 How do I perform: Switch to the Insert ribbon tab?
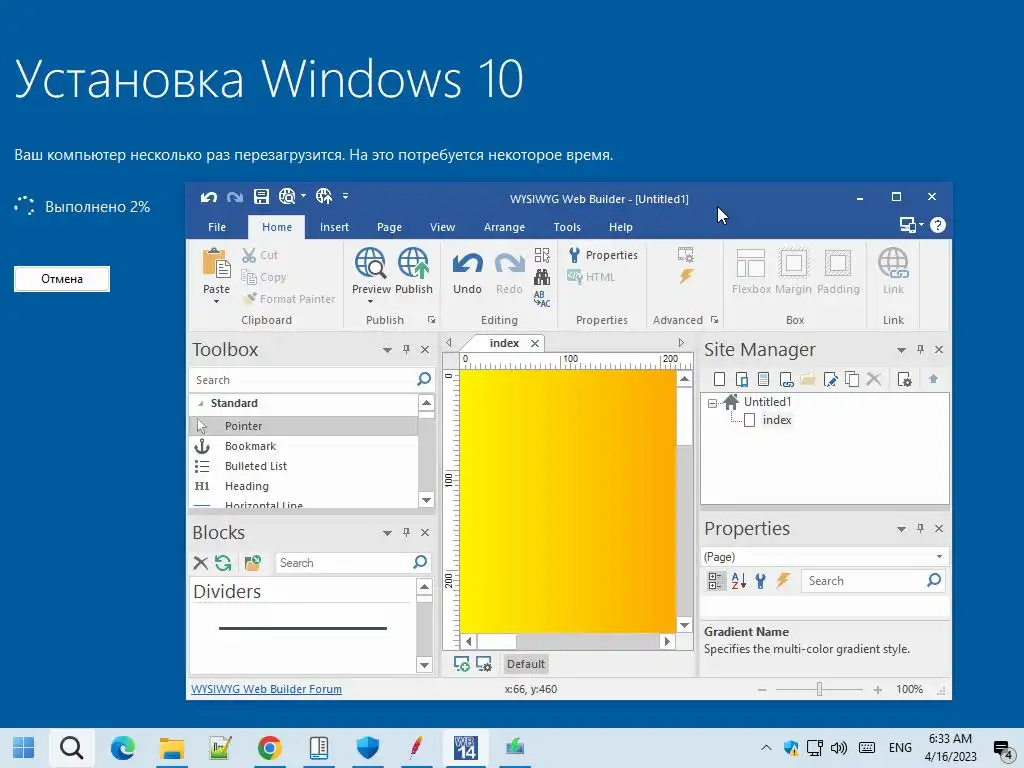334,227
